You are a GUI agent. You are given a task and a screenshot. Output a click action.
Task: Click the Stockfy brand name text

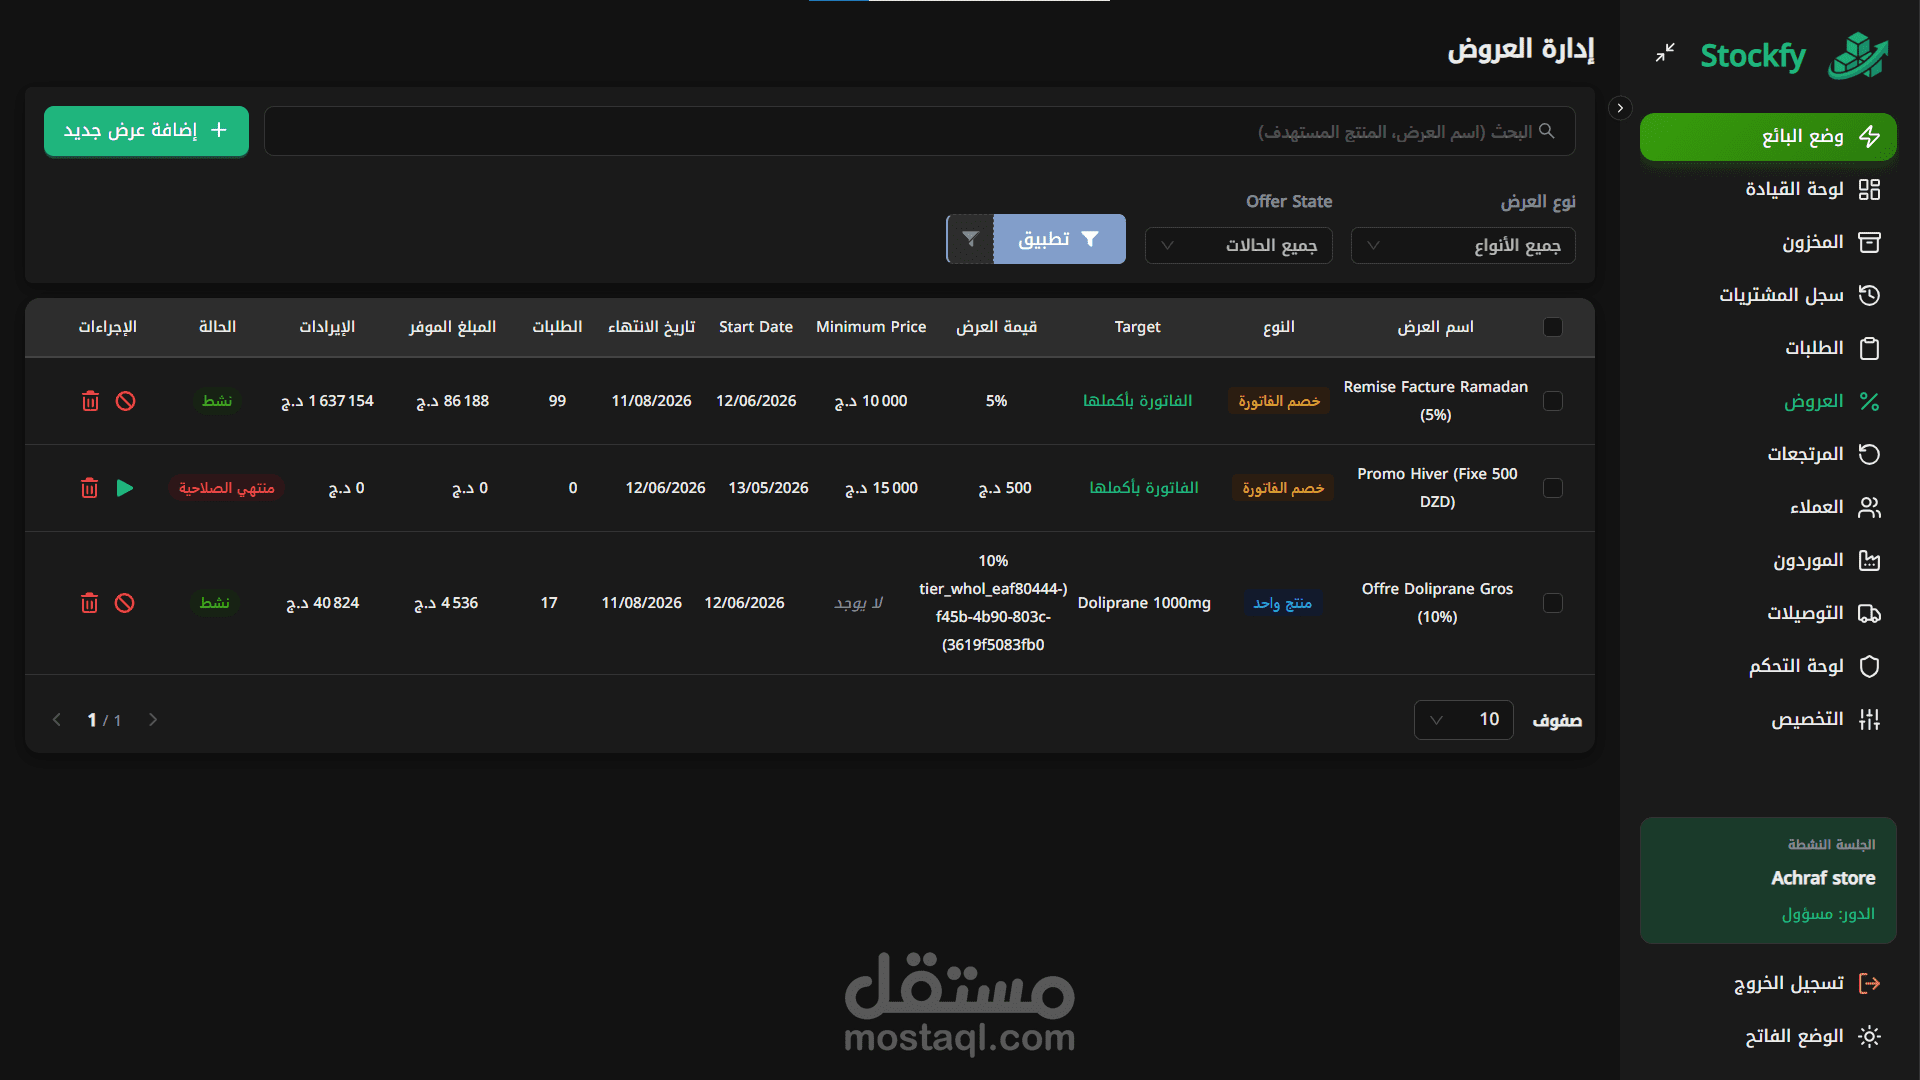click(1753, 56)
